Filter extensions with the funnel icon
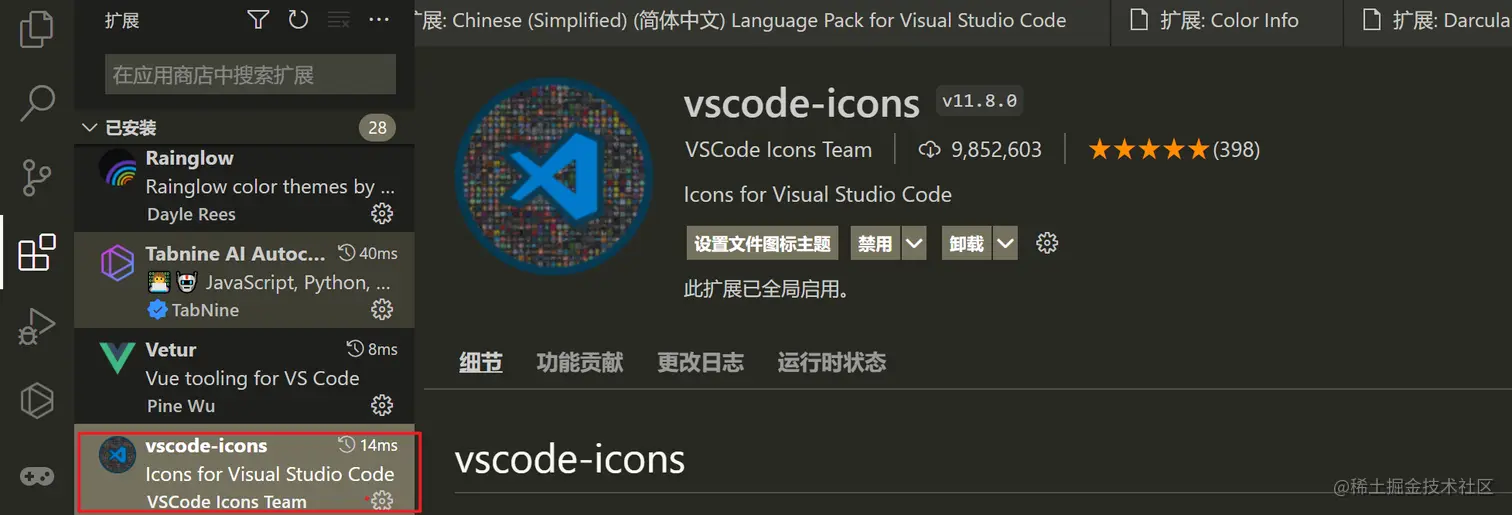Viewport: 1512px width, 515px height. (x=258, y=19)
